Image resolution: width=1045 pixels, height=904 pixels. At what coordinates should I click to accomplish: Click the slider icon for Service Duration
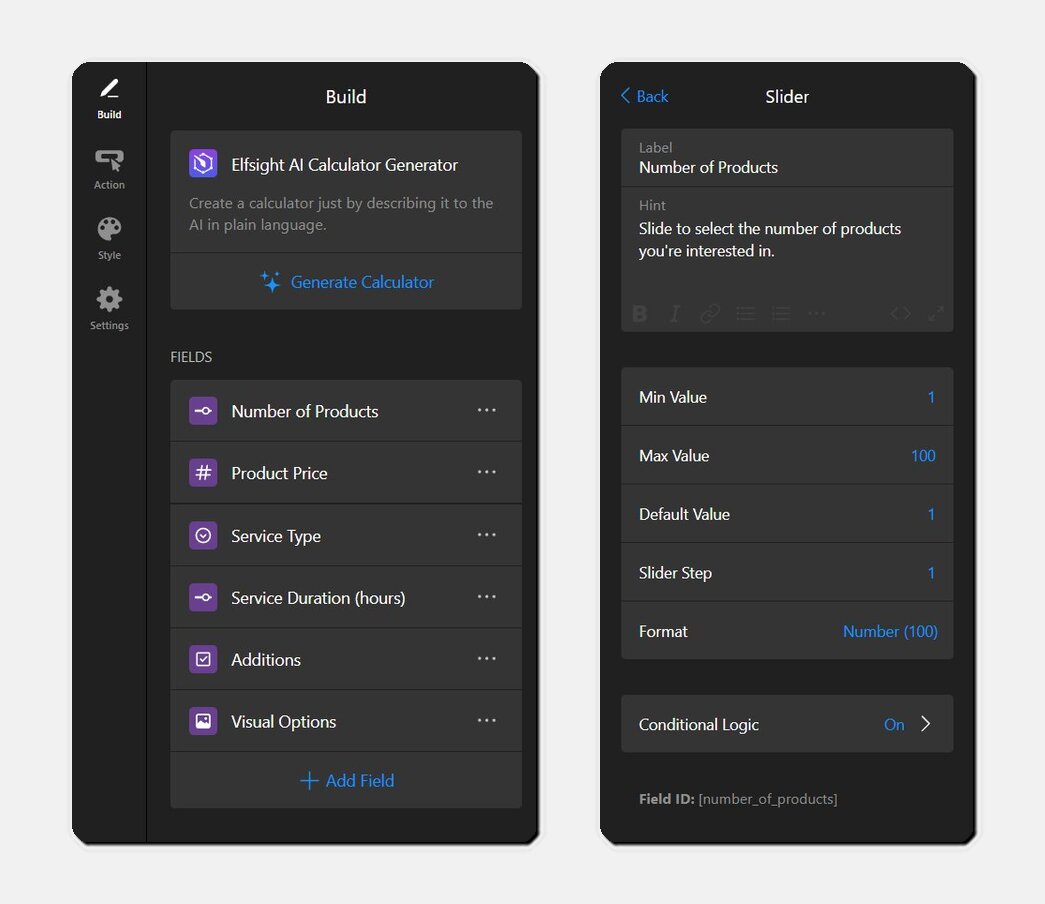point(203,597)
